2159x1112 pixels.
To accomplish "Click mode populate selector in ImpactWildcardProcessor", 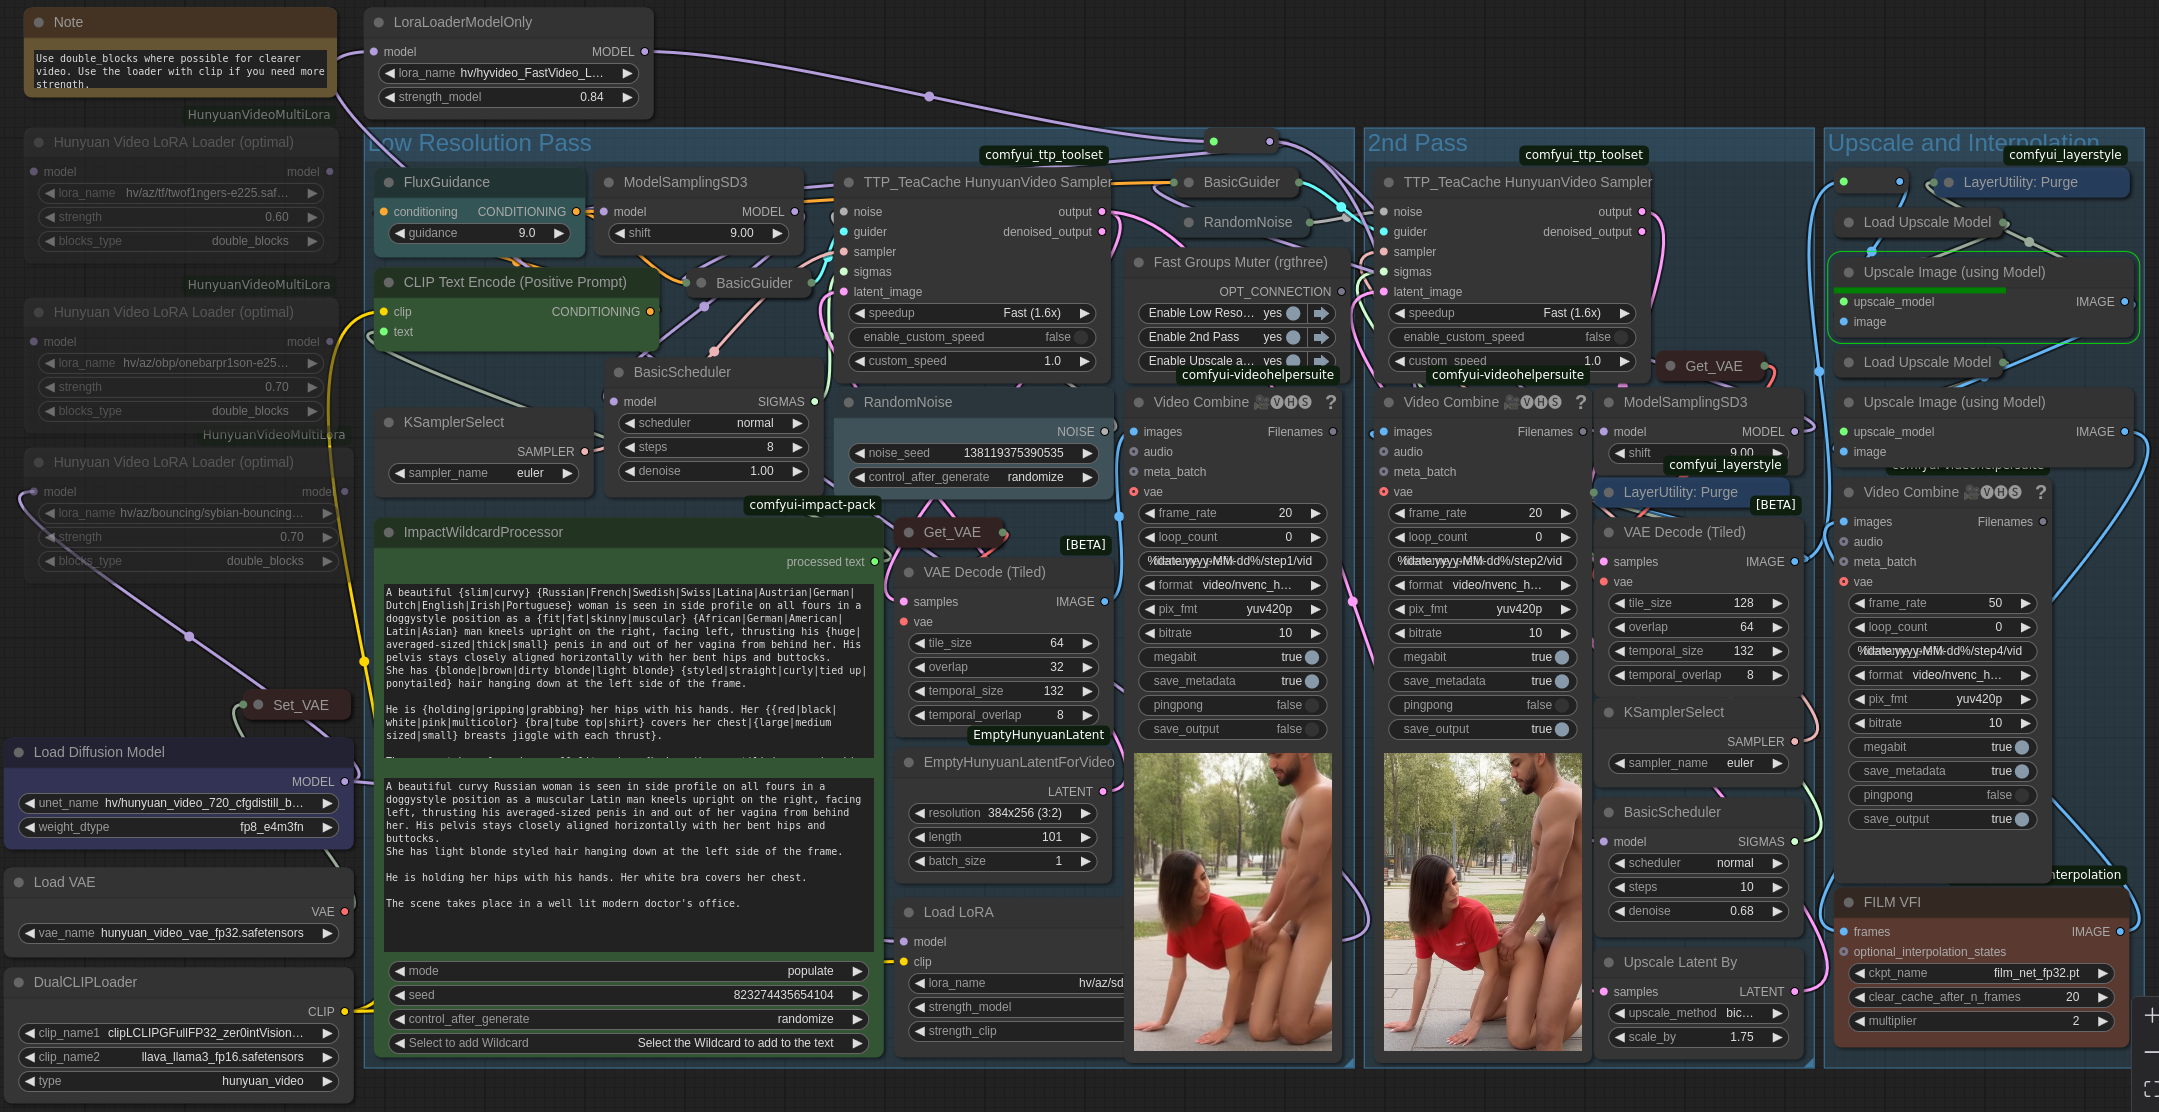I will pyautogui.click(x=628, y=971).
